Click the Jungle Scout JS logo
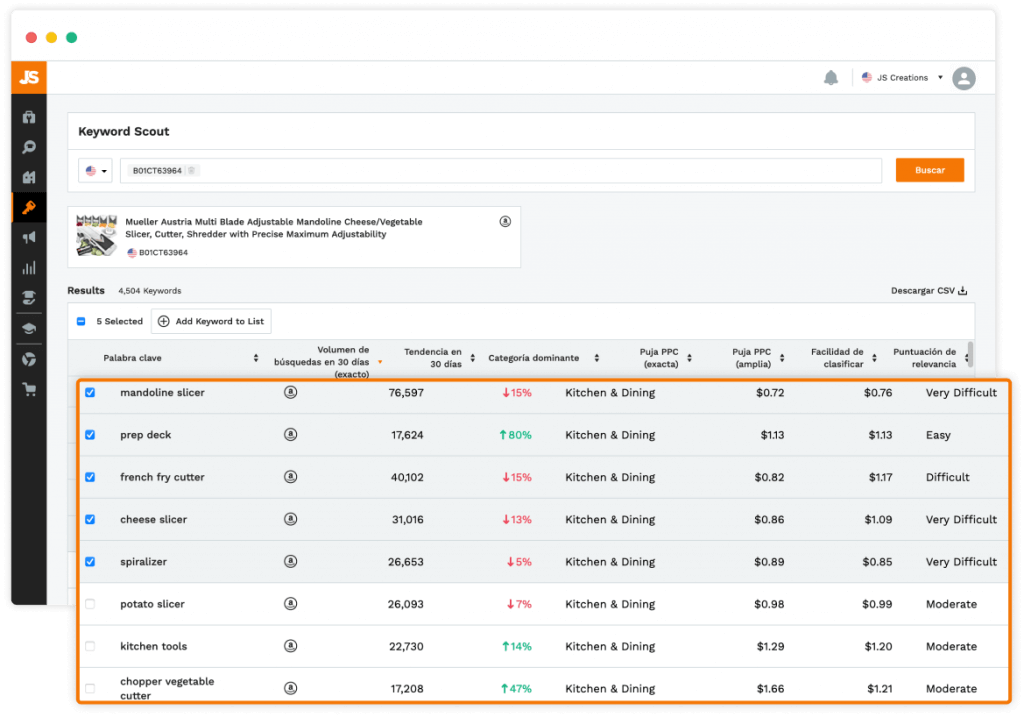Image resolution: width=1024 pixels, height=717 pixels. click(x=29, y=78)
